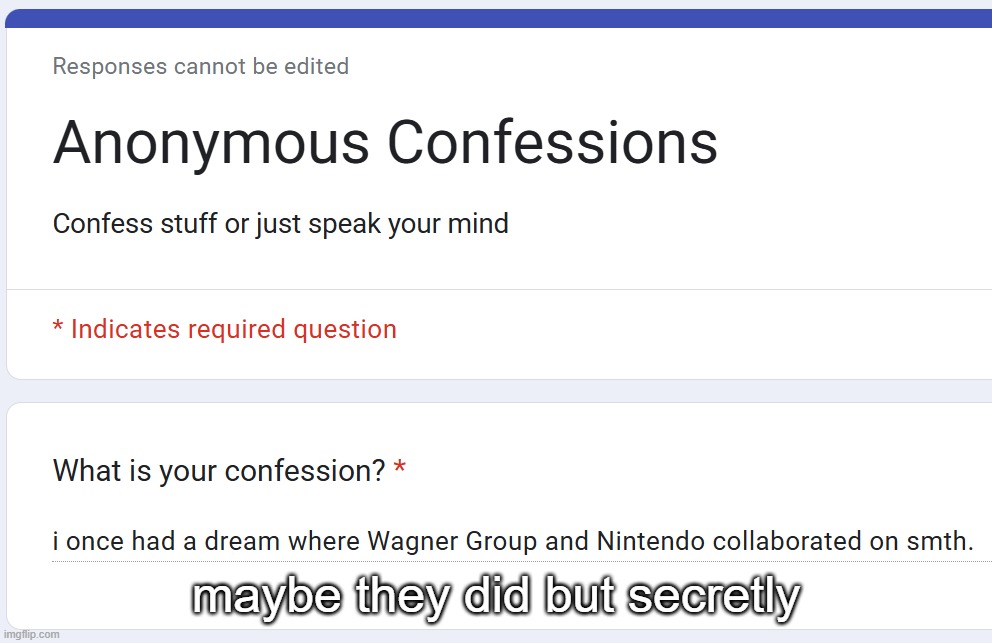Click the underline beneath the answer field
Image resolution: width=992 pixels, height=643 pixels.
[500, 560]
